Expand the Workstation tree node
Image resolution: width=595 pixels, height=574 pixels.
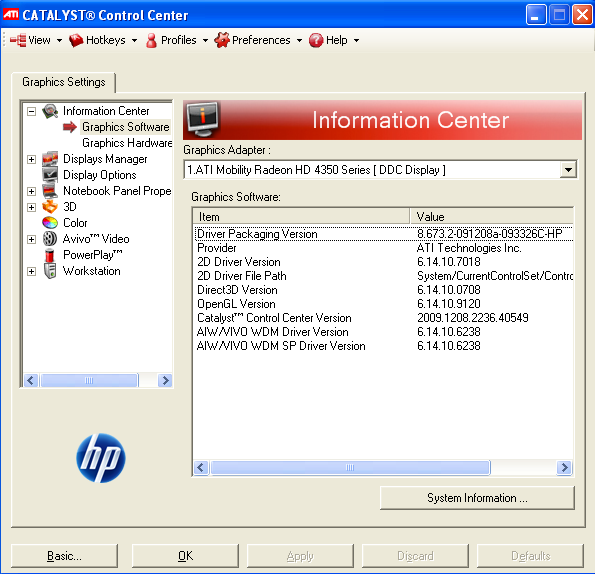[31, 271]
